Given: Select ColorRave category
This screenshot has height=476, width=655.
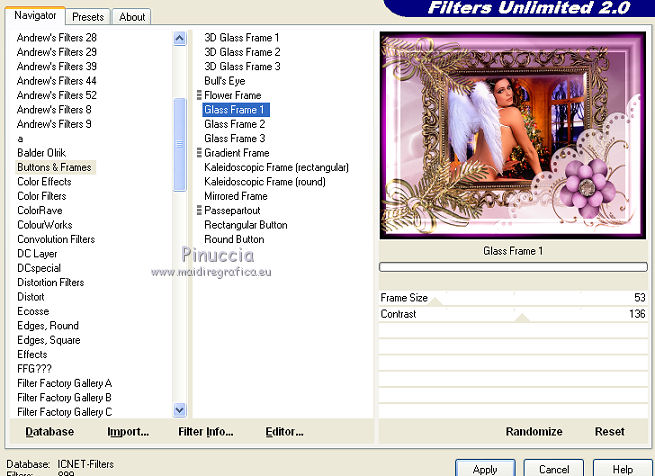Looking at the screenshot, I should [40, 210].
